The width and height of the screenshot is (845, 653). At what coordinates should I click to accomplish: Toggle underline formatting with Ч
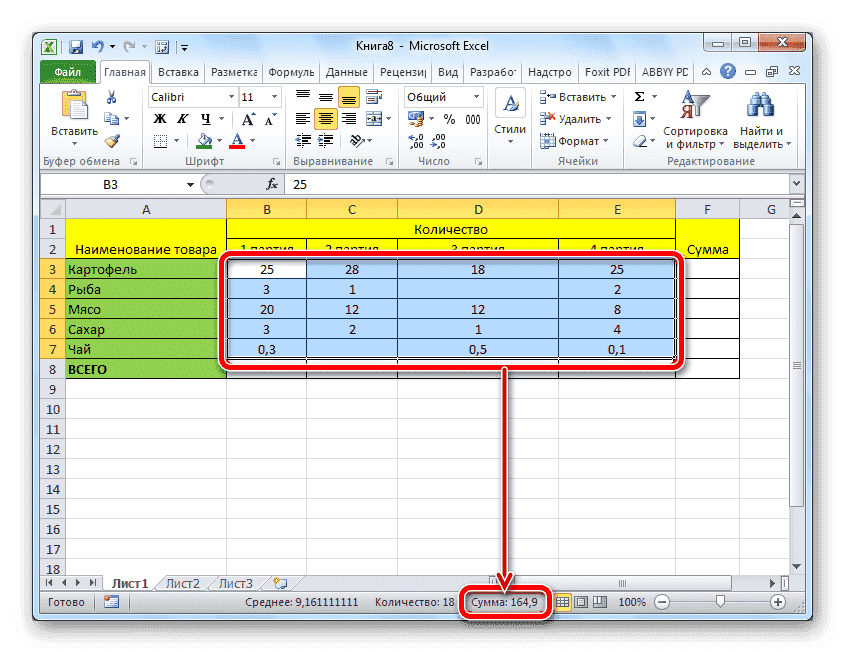[207, 116]
